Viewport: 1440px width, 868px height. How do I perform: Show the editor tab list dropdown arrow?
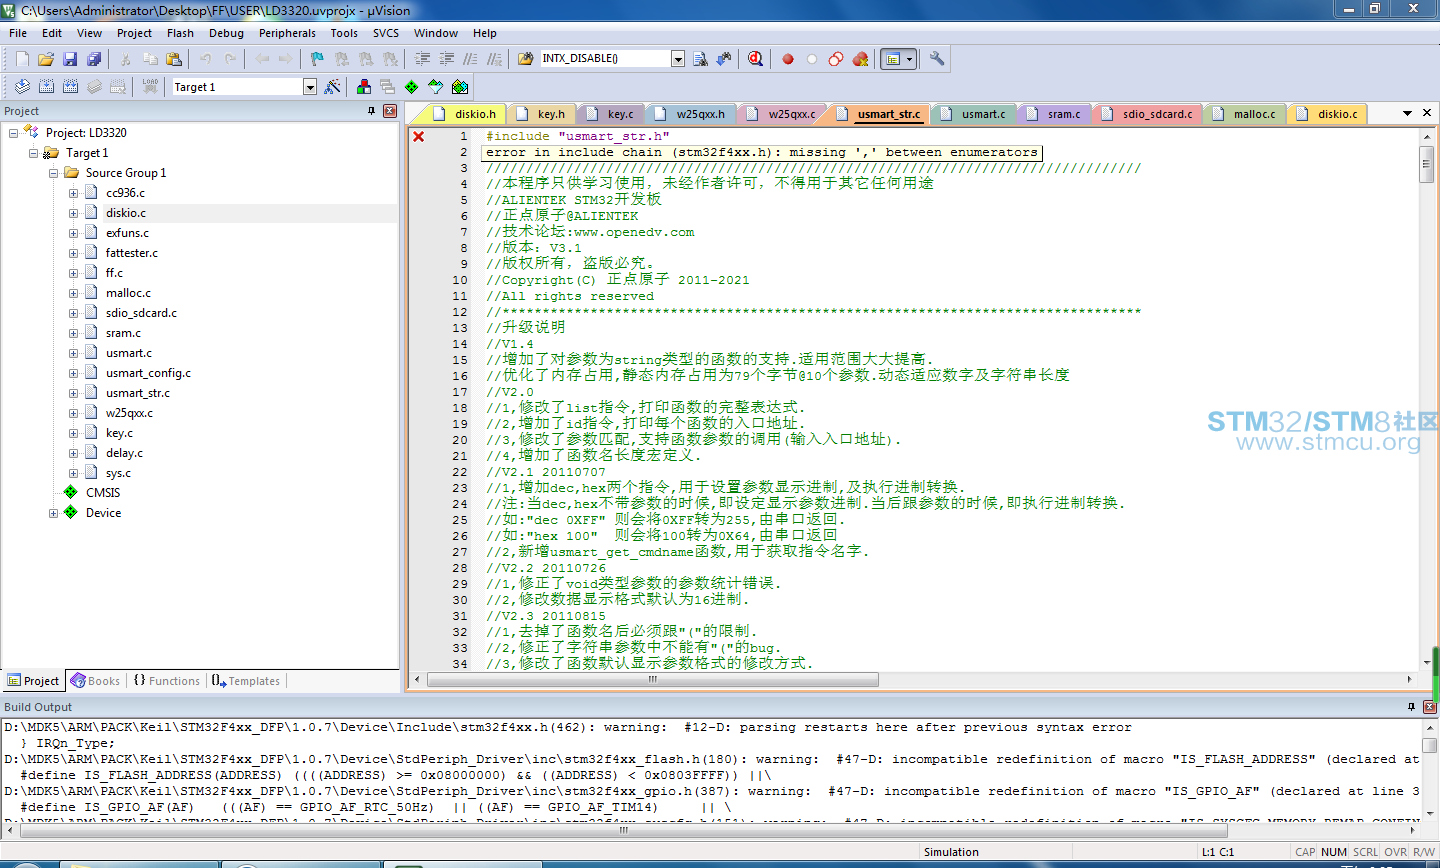[x=1407, y=113]
